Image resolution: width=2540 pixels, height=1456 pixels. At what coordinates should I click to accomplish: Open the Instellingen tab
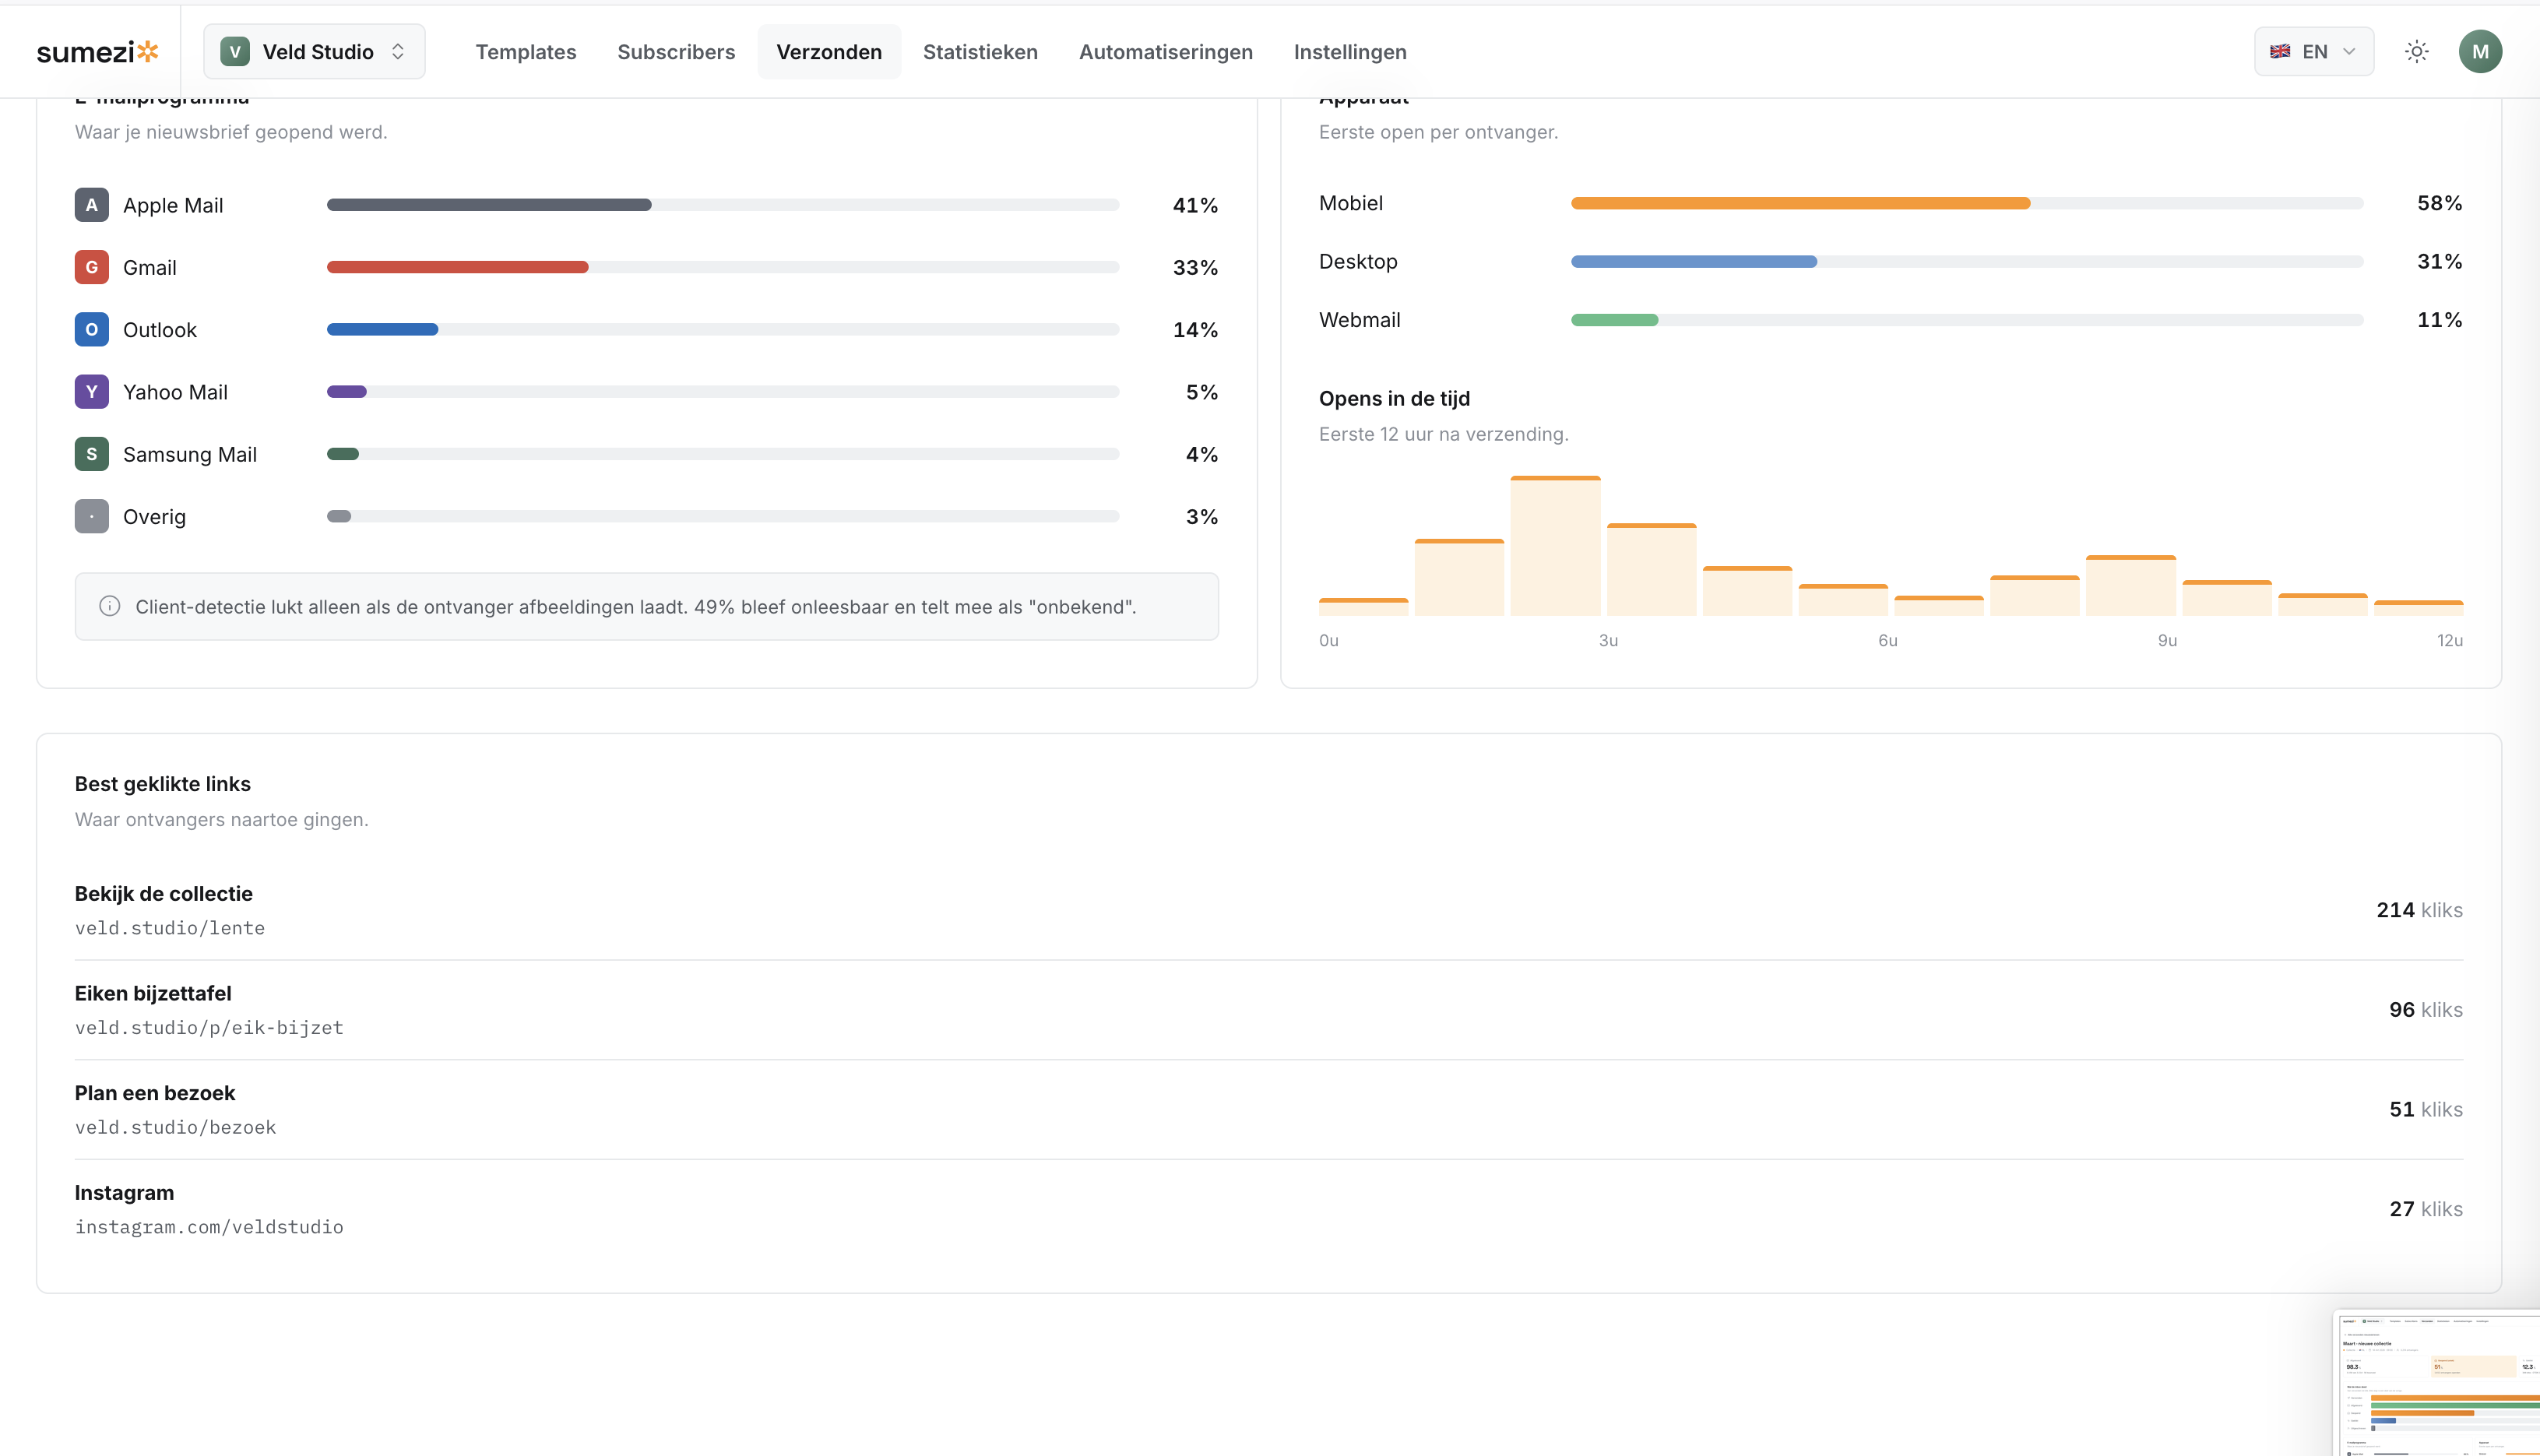click(1350, 52)
